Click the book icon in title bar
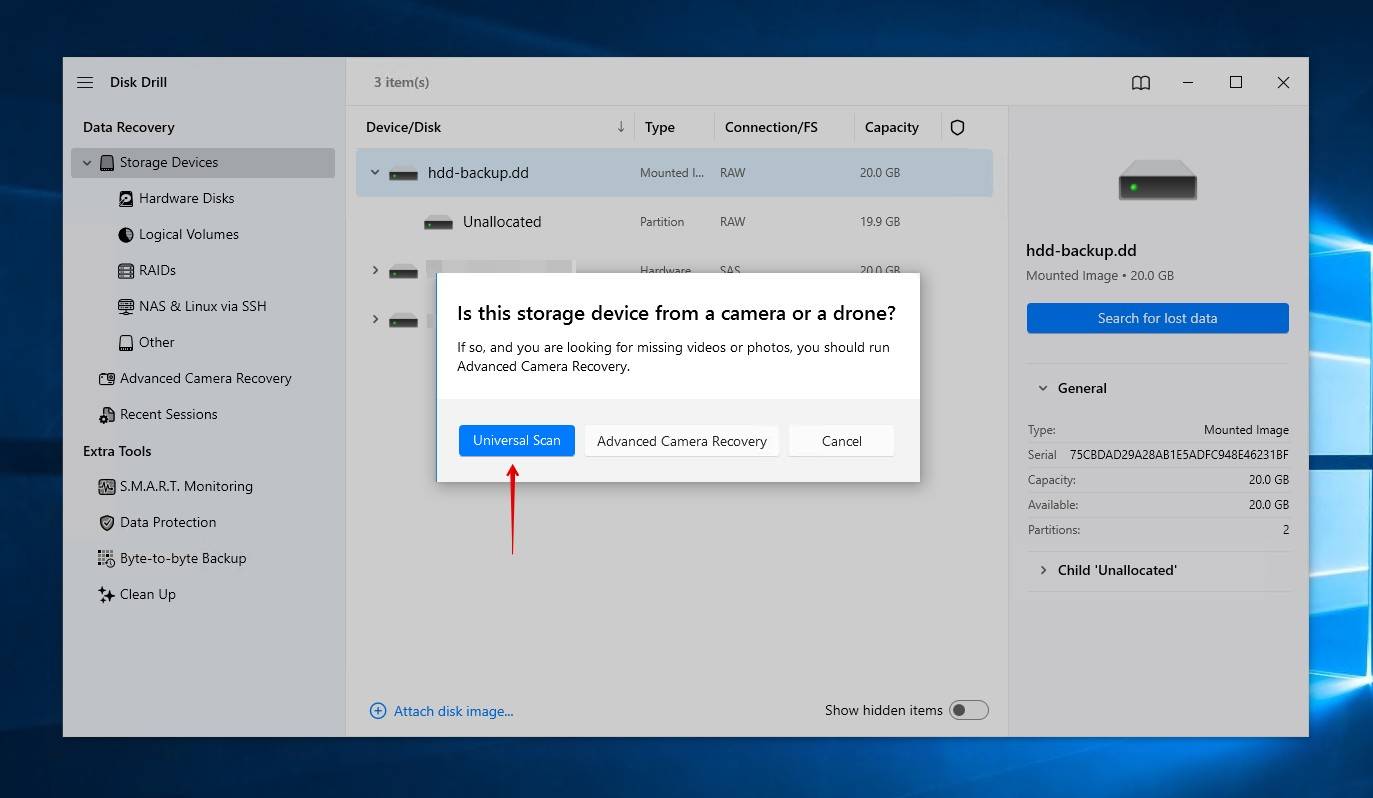The height and width of the screenshot is (798, 1373). [x=1140, y=83]
